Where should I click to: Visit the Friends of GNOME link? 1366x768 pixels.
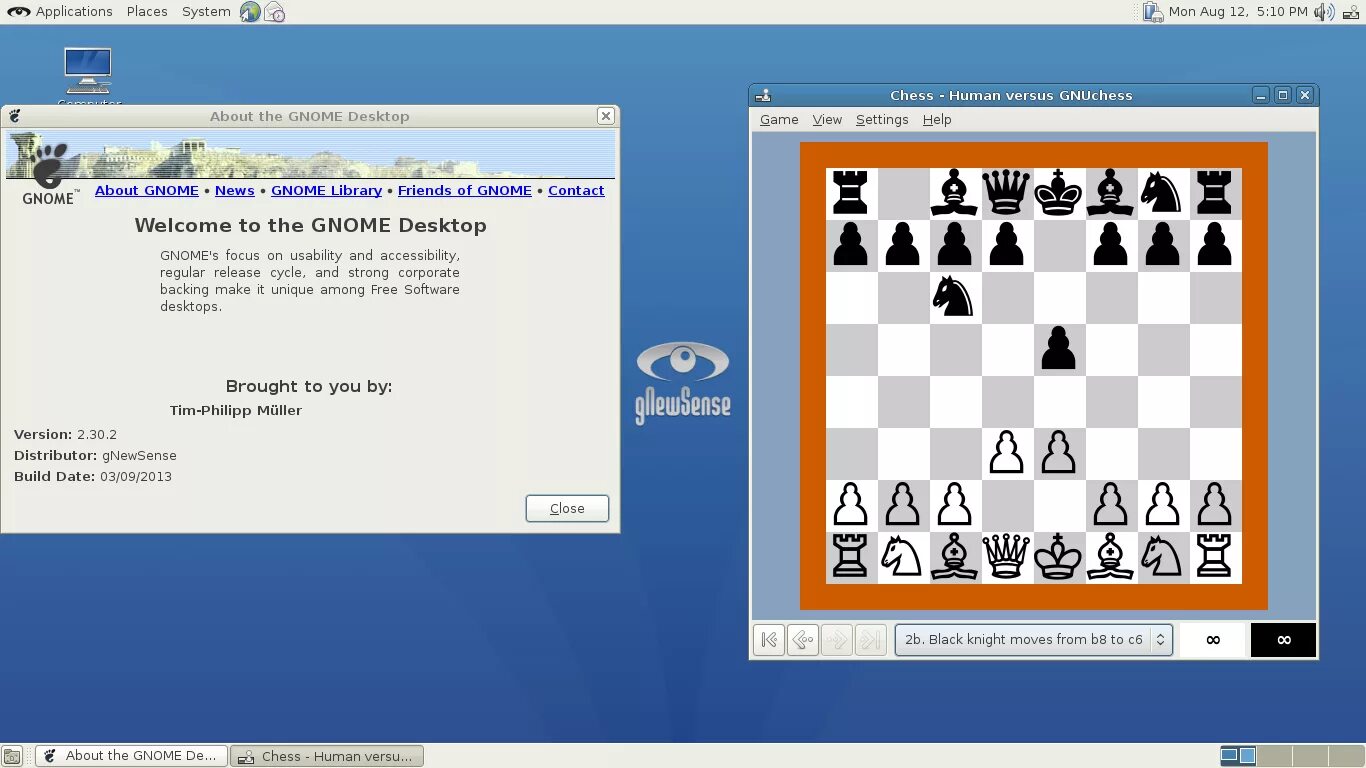point(465,190)
